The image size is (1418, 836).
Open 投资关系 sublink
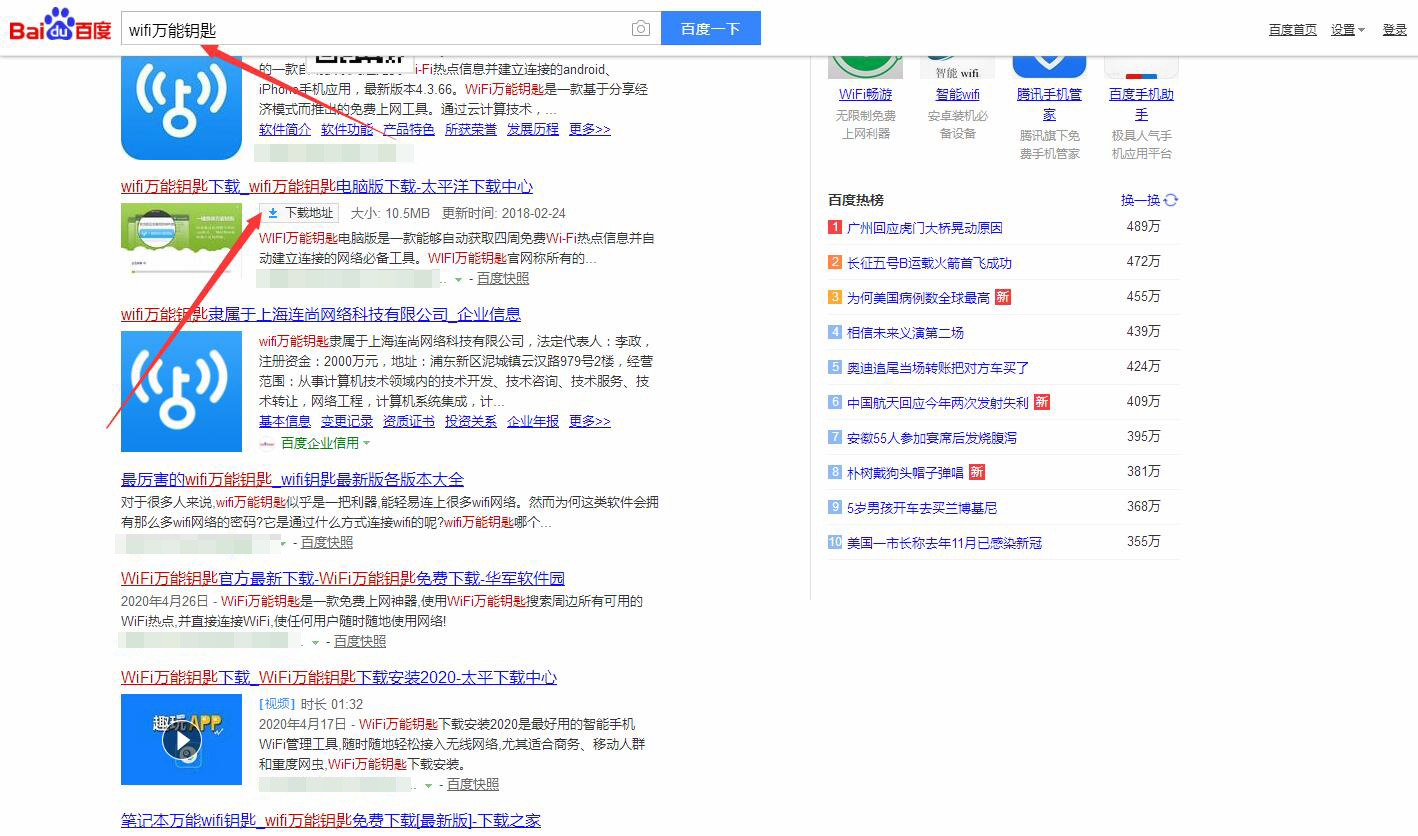[471, 422]
